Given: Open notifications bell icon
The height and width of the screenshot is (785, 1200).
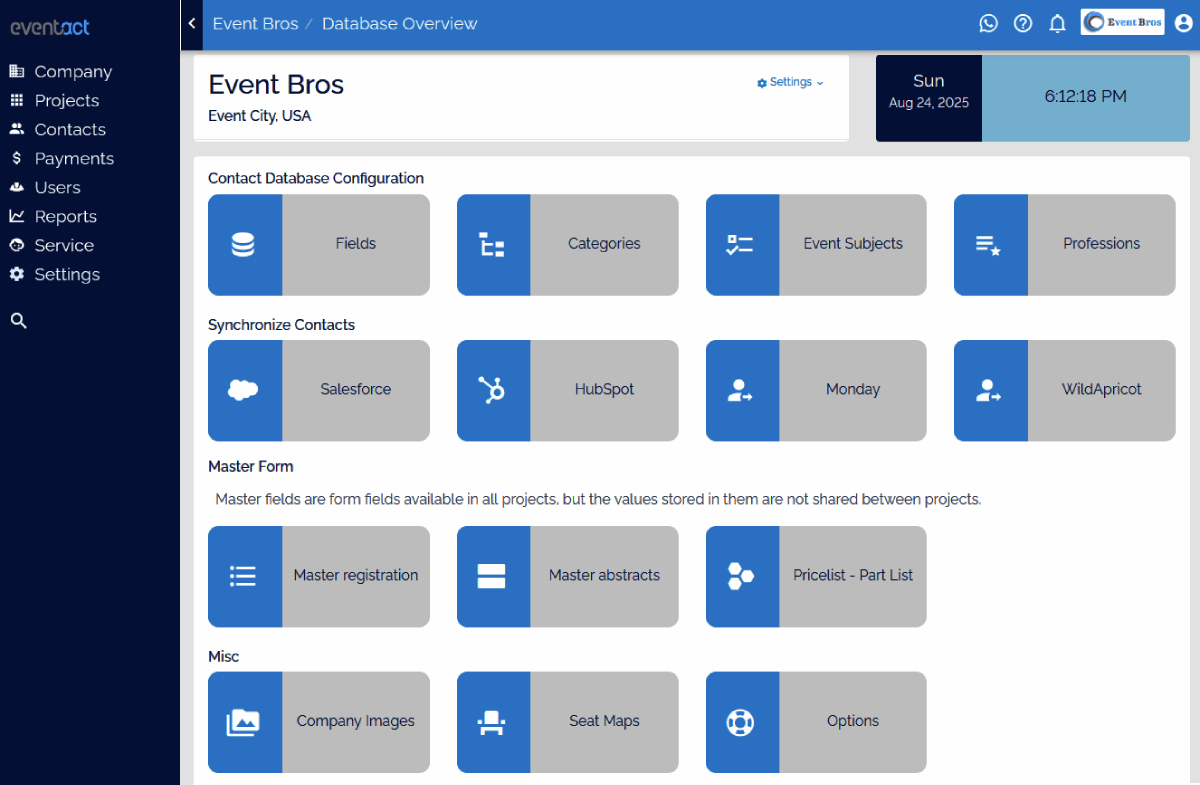Looking at the screenshot, I should click(1057, 23).
